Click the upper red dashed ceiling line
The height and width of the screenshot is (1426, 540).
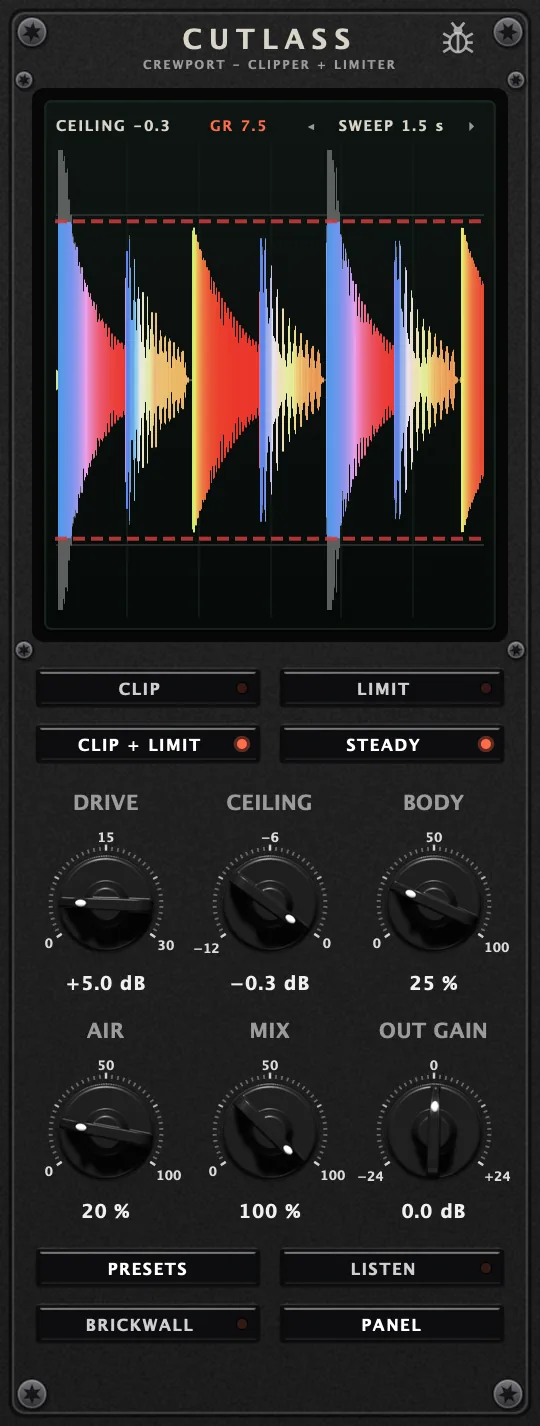(x=269, y=220)
